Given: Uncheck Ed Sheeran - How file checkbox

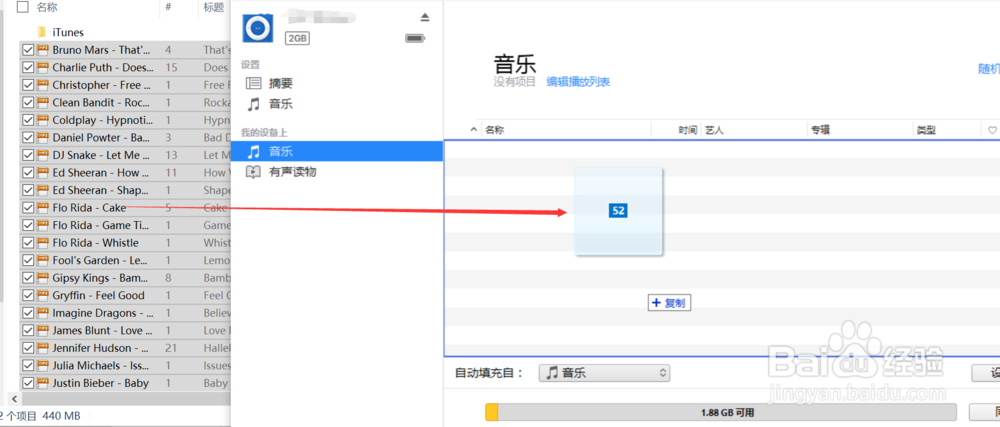Looking at the screenshot, I should [x=27, y=173].
